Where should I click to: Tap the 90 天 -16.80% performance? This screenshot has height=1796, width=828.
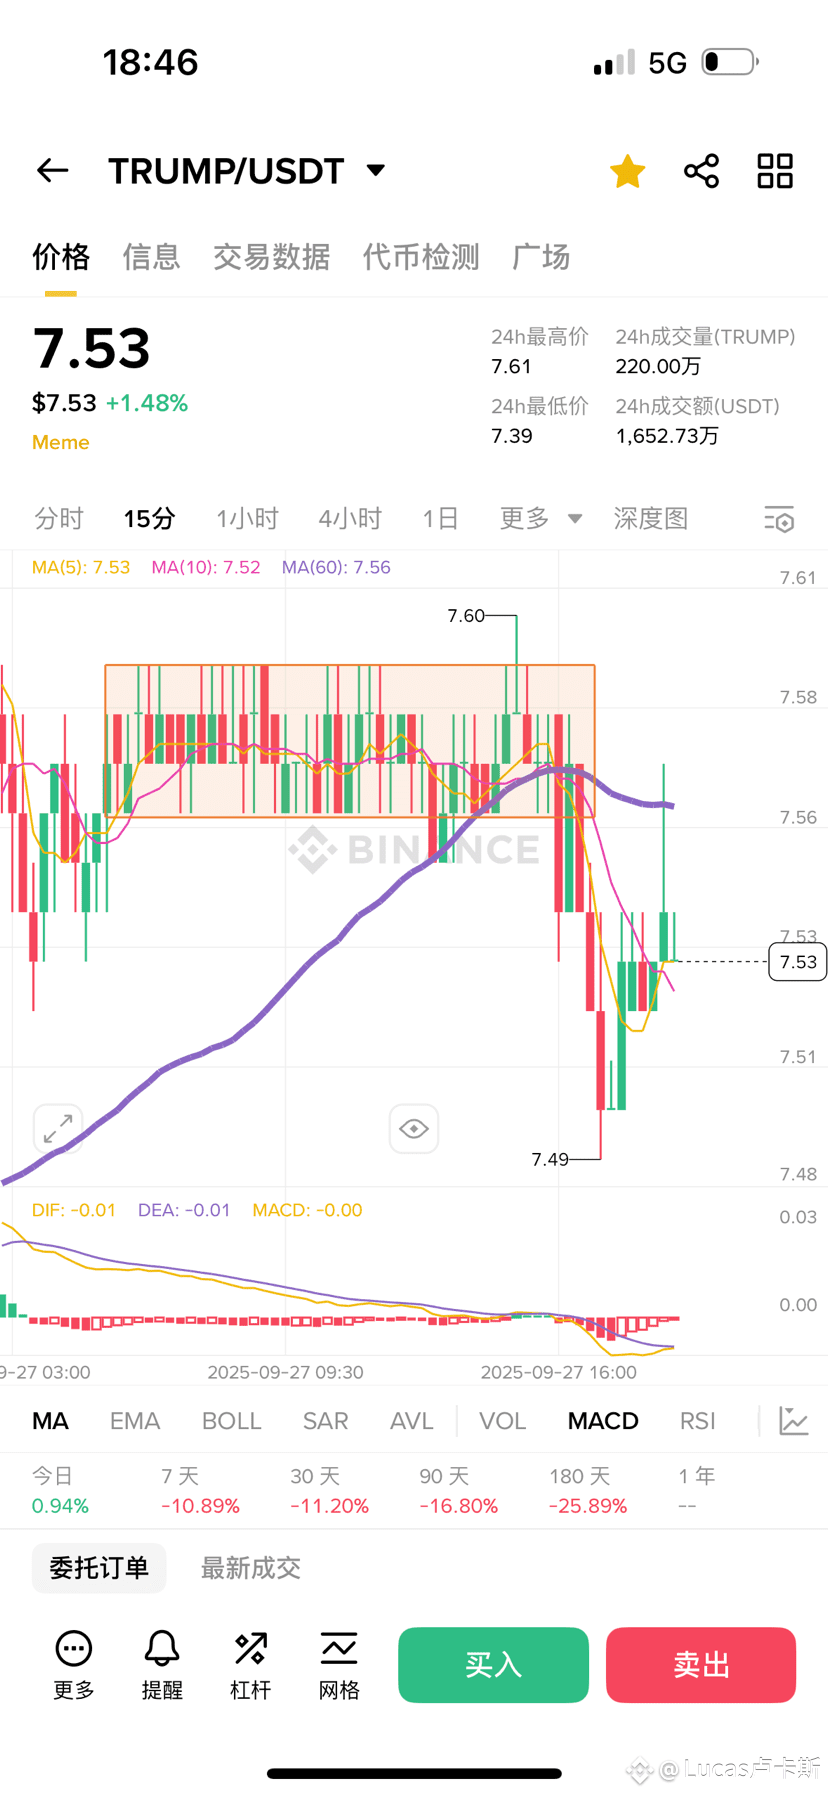click(458, 1491)
